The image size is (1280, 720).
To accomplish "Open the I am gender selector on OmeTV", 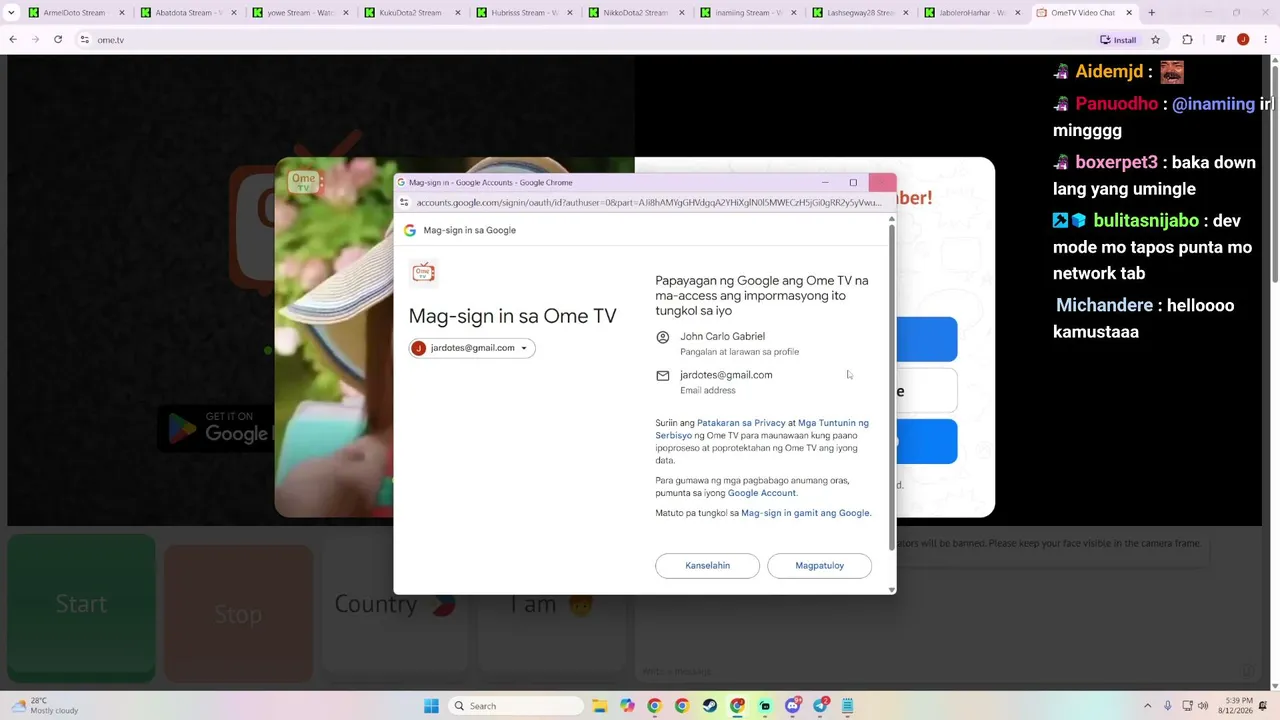I will (x=551, y=604).
